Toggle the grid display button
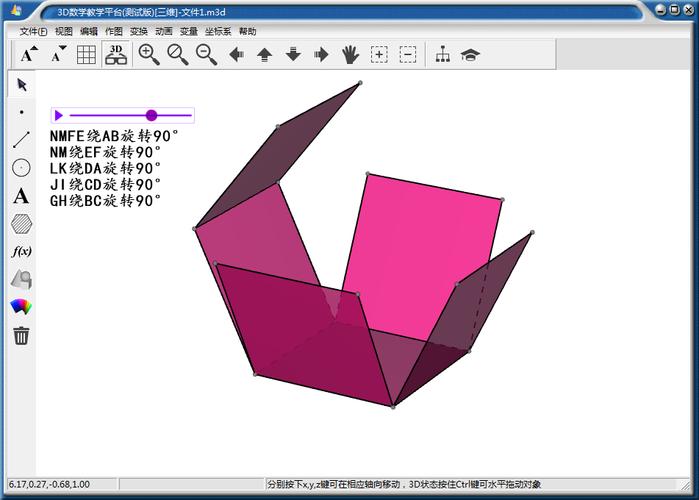This screenshot has height=500, width=699. pos(87,55)
